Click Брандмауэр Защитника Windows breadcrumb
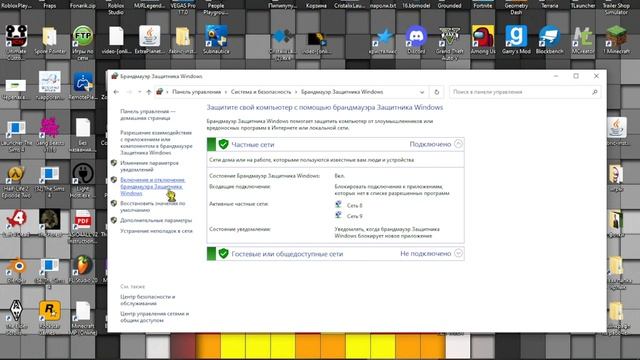 pyautogui.click(x=342, y=92)
